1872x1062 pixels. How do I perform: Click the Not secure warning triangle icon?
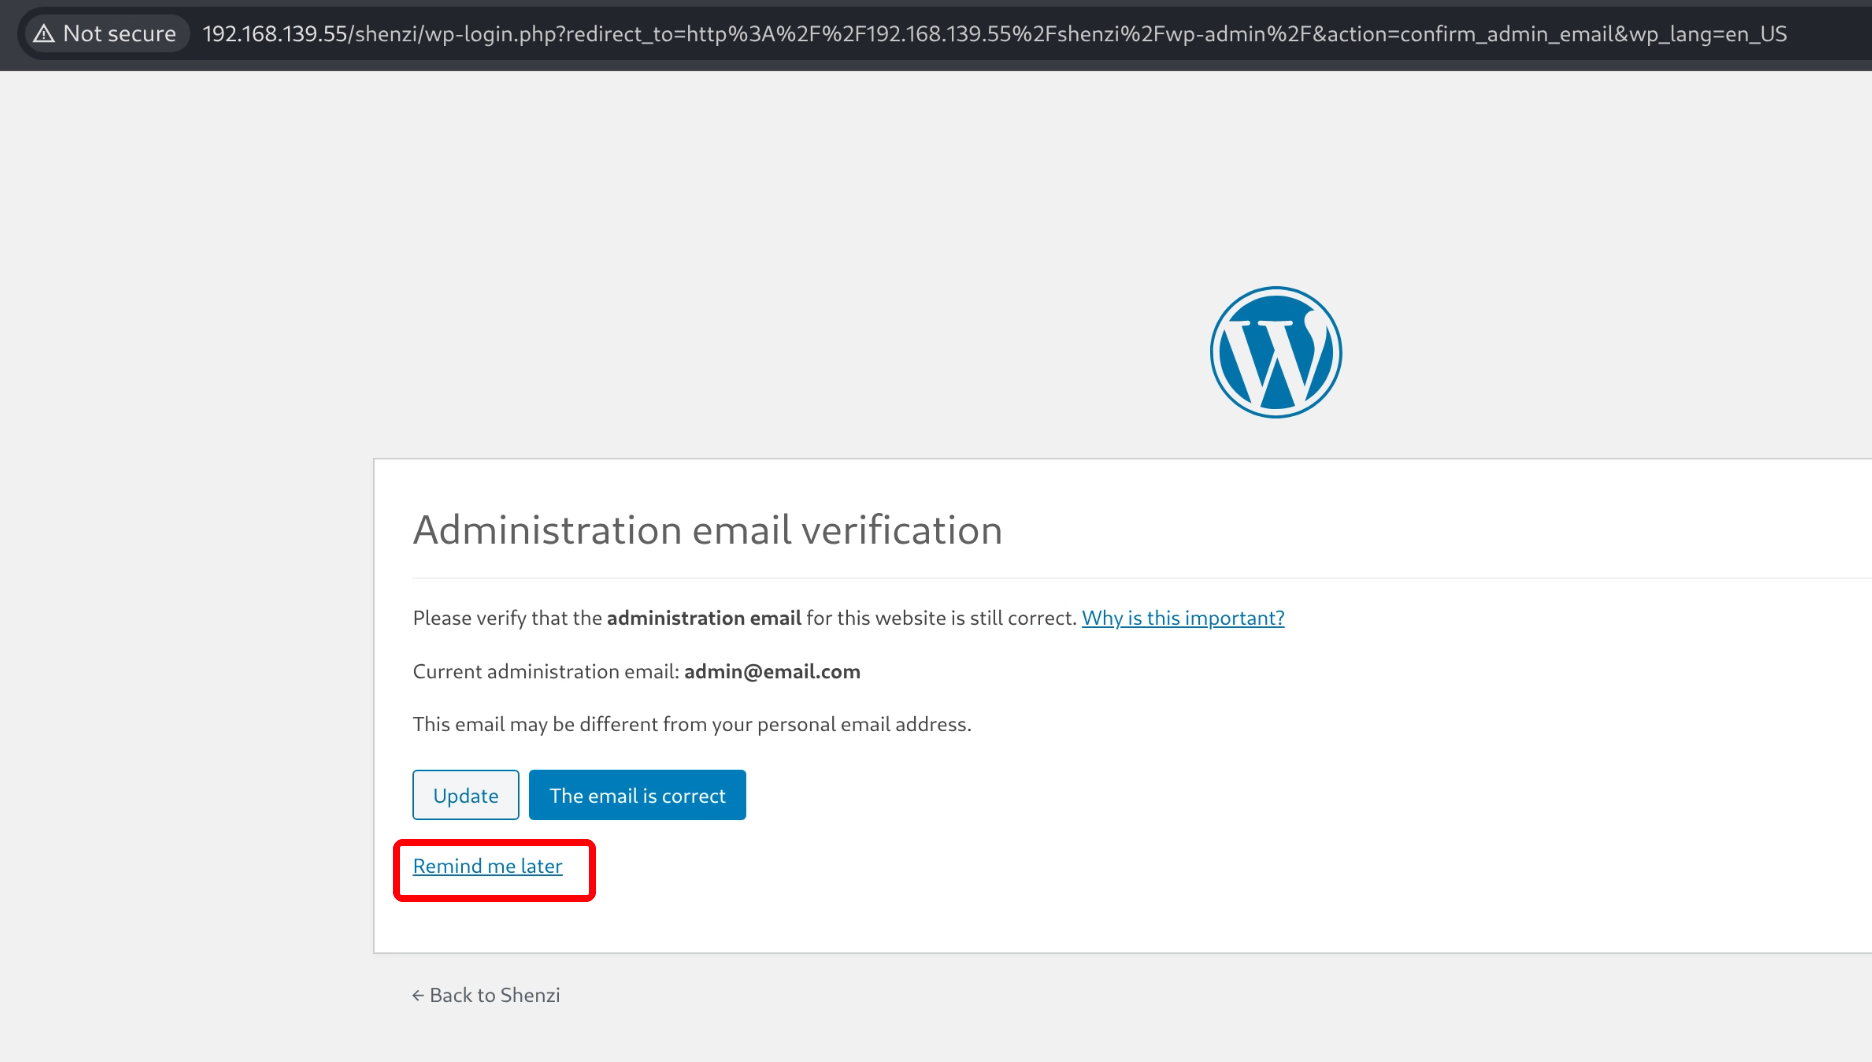coord(44,34)
